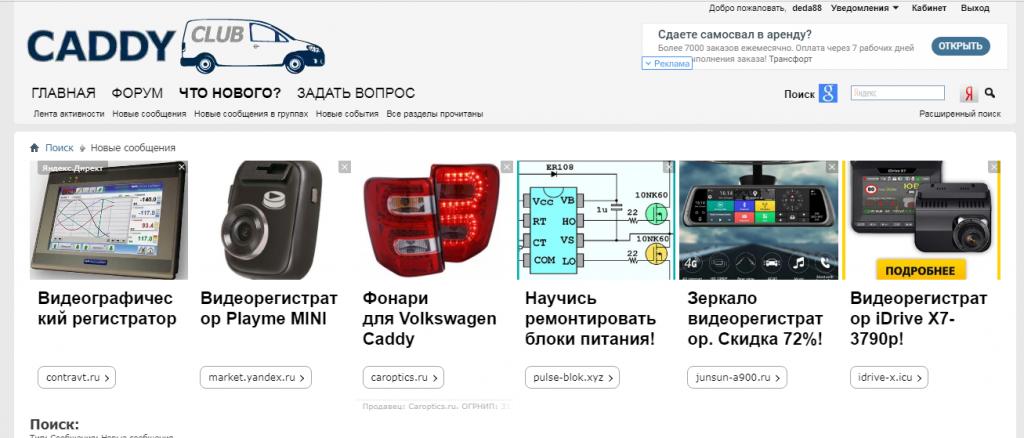Click the Лента активности submenu link
Viewport: 1024px width, 438px height.
click(x=69, y=114)
